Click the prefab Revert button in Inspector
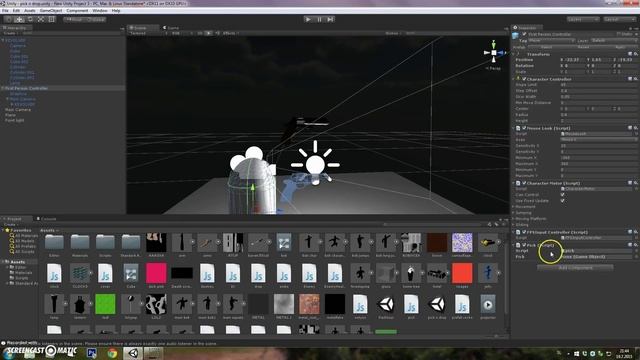Viewport: 640px width, 360px height. click(583, 47)
